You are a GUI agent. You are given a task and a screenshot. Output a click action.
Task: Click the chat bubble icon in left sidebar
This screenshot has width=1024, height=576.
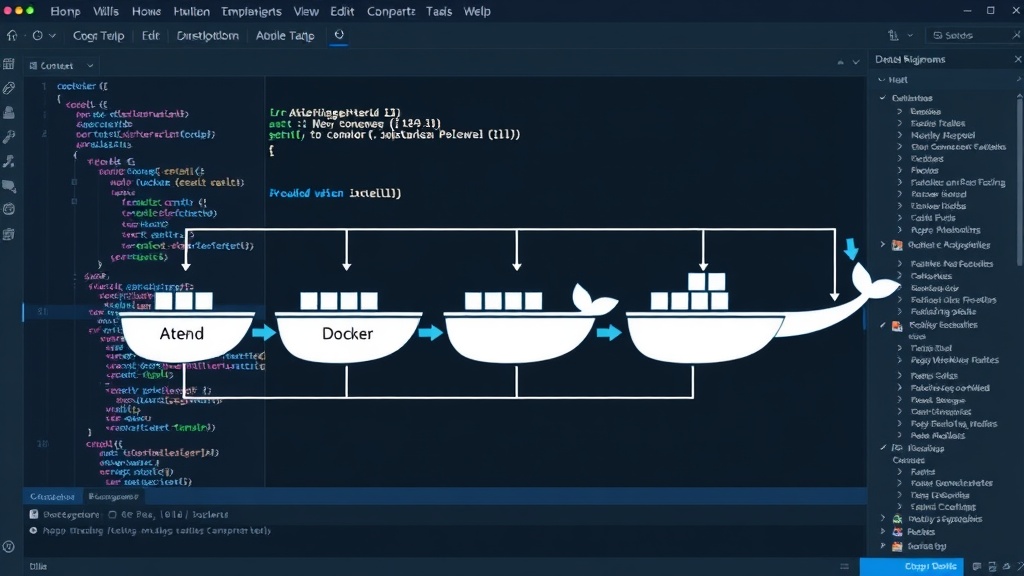pos(8,186)
